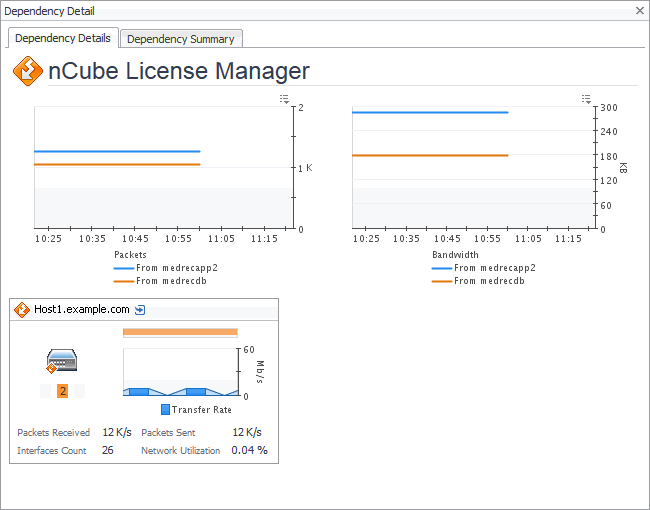The width and height of the screenshot is (650, 510).
Task: Click the orange utilization bar above the chart
Action: coord(180,332)
